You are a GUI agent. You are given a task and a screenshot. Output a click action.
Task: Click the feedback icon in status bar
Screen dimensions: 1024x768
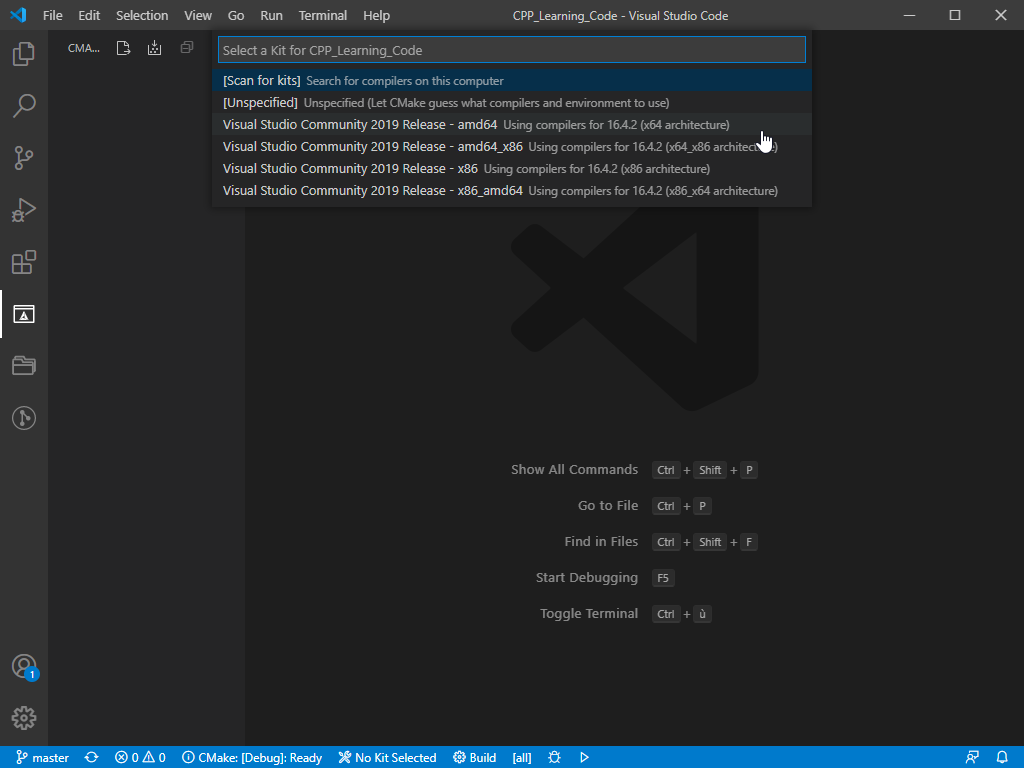pos(972,758)
